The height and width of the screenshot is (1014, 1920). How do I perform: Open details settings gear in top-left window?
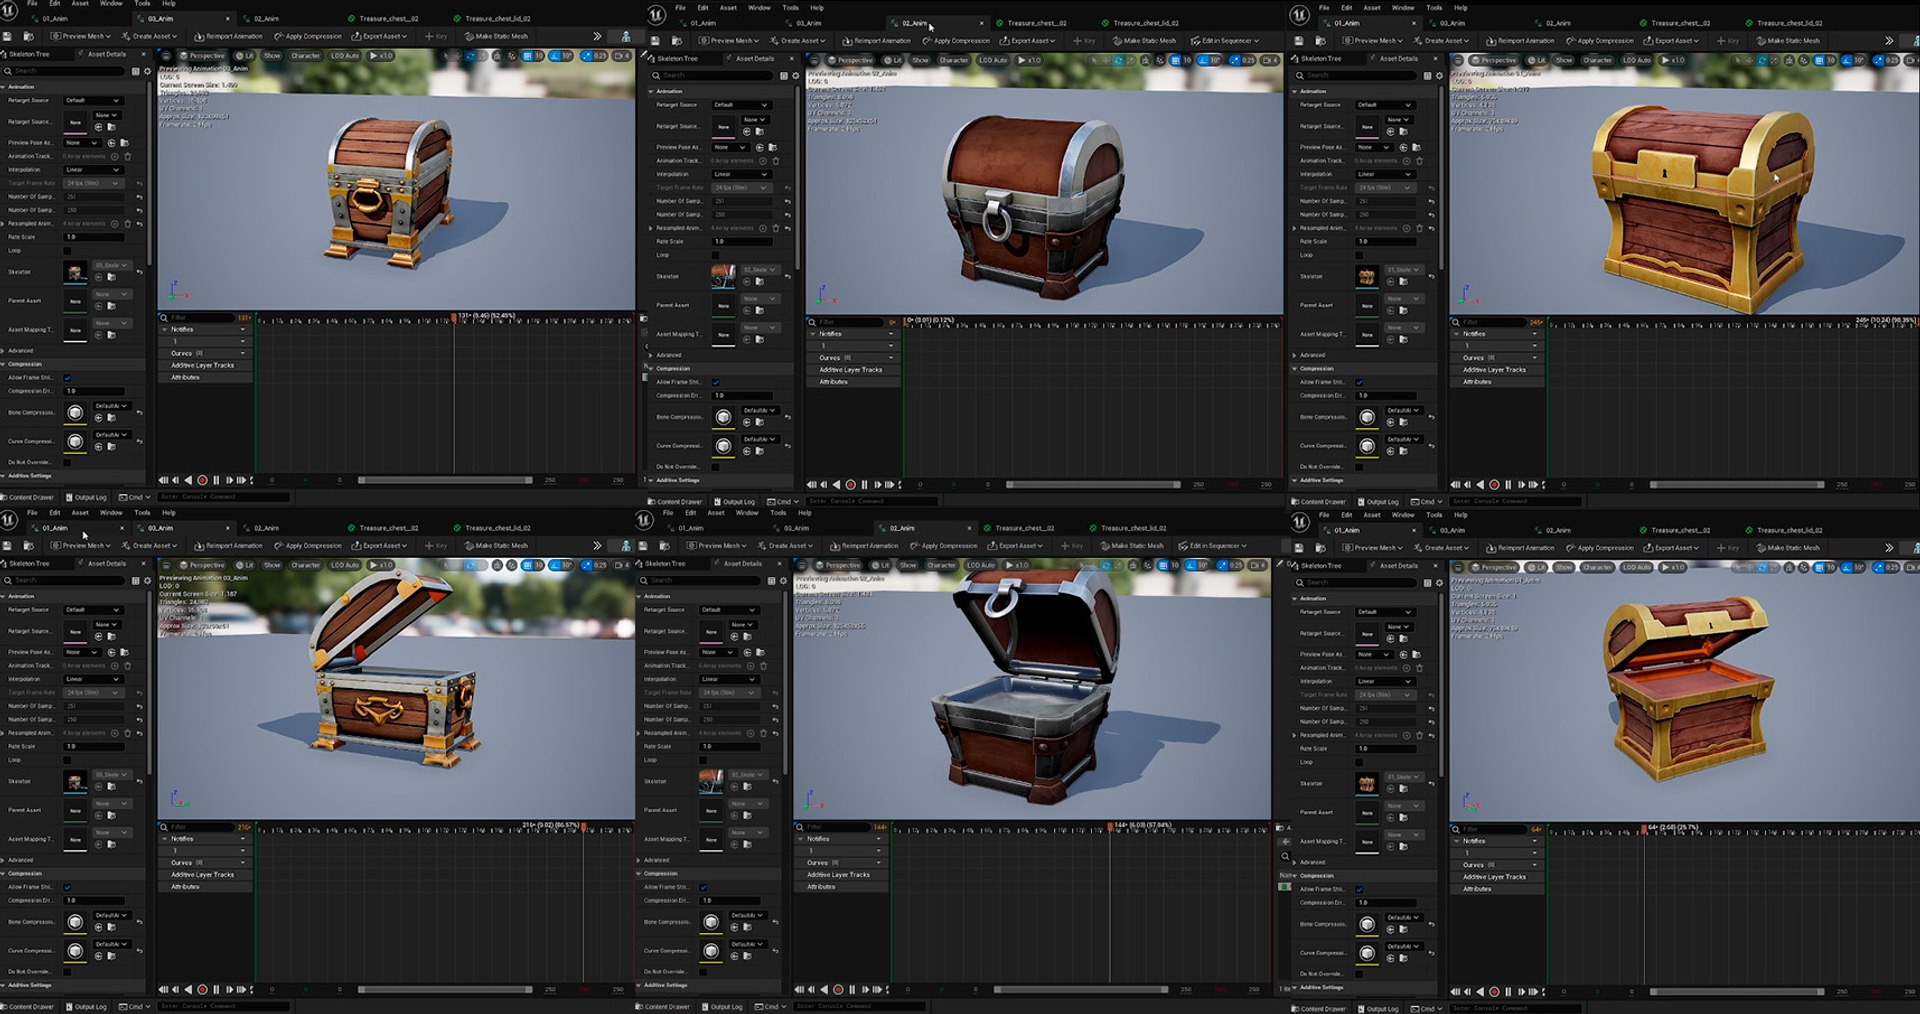pos(147,71)
